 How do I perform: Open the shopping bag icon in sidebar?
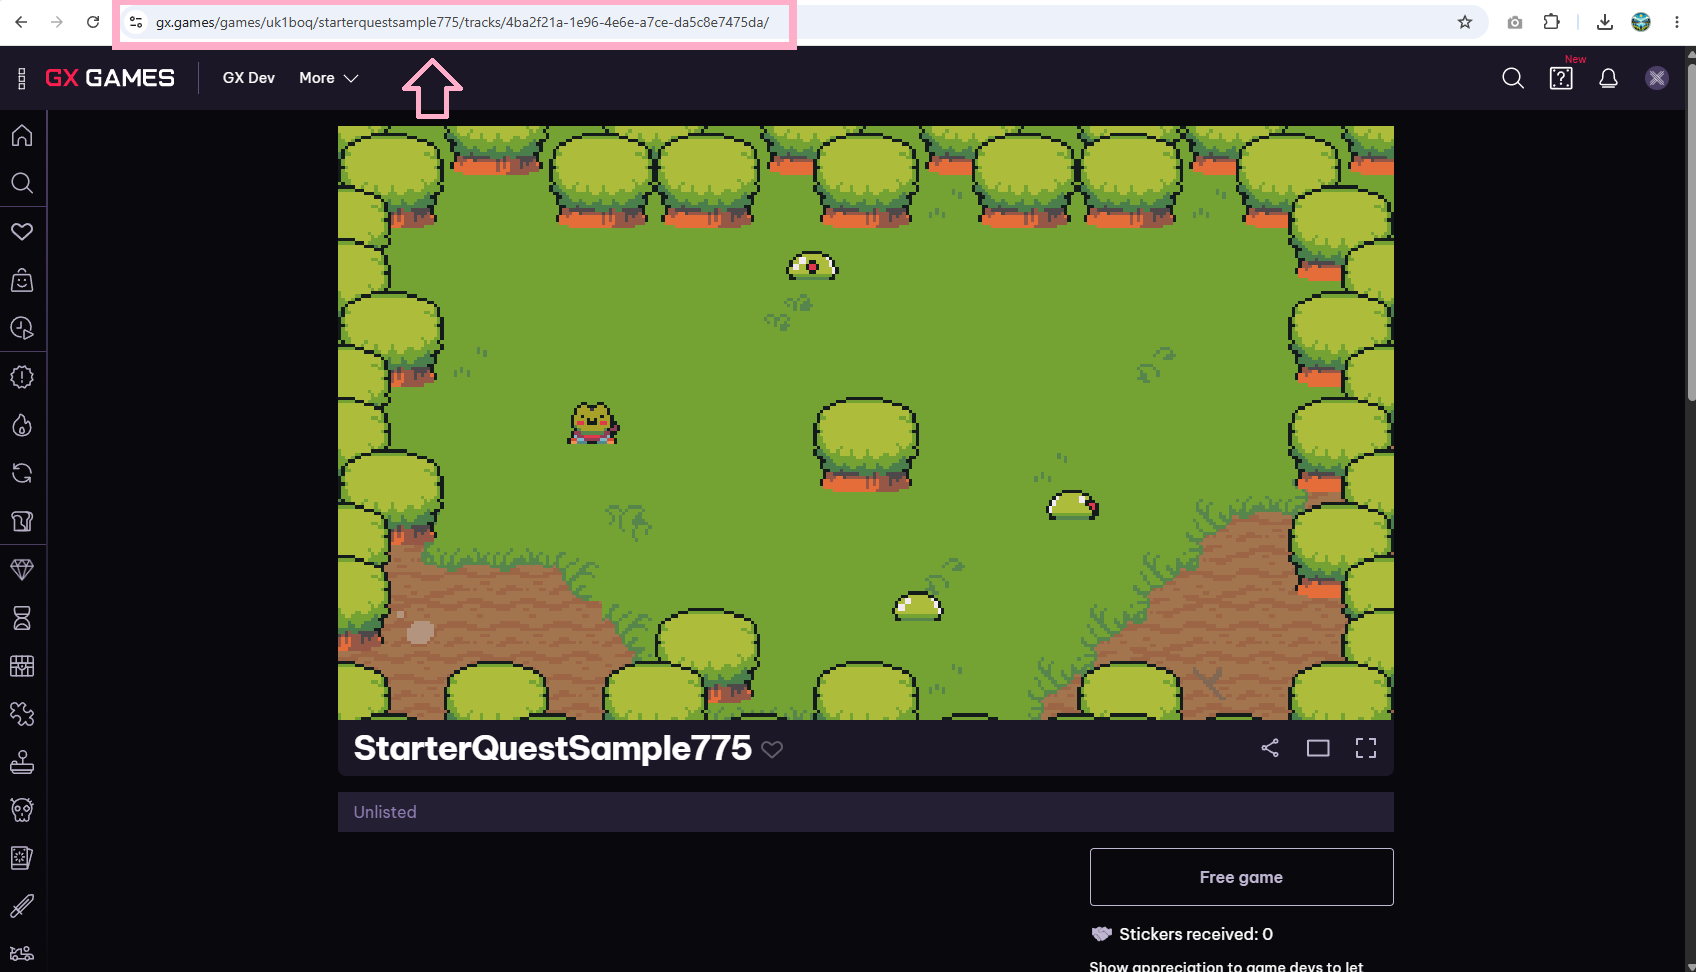pyautogui.click(x=22, y=280)
